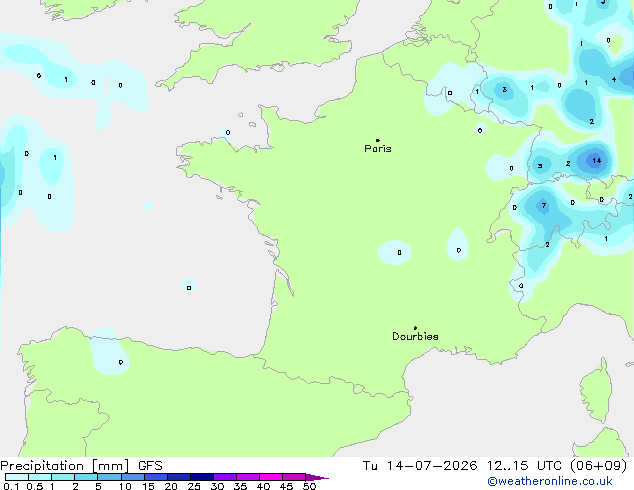Click the Paris location dot marker

tap(378, 140)
